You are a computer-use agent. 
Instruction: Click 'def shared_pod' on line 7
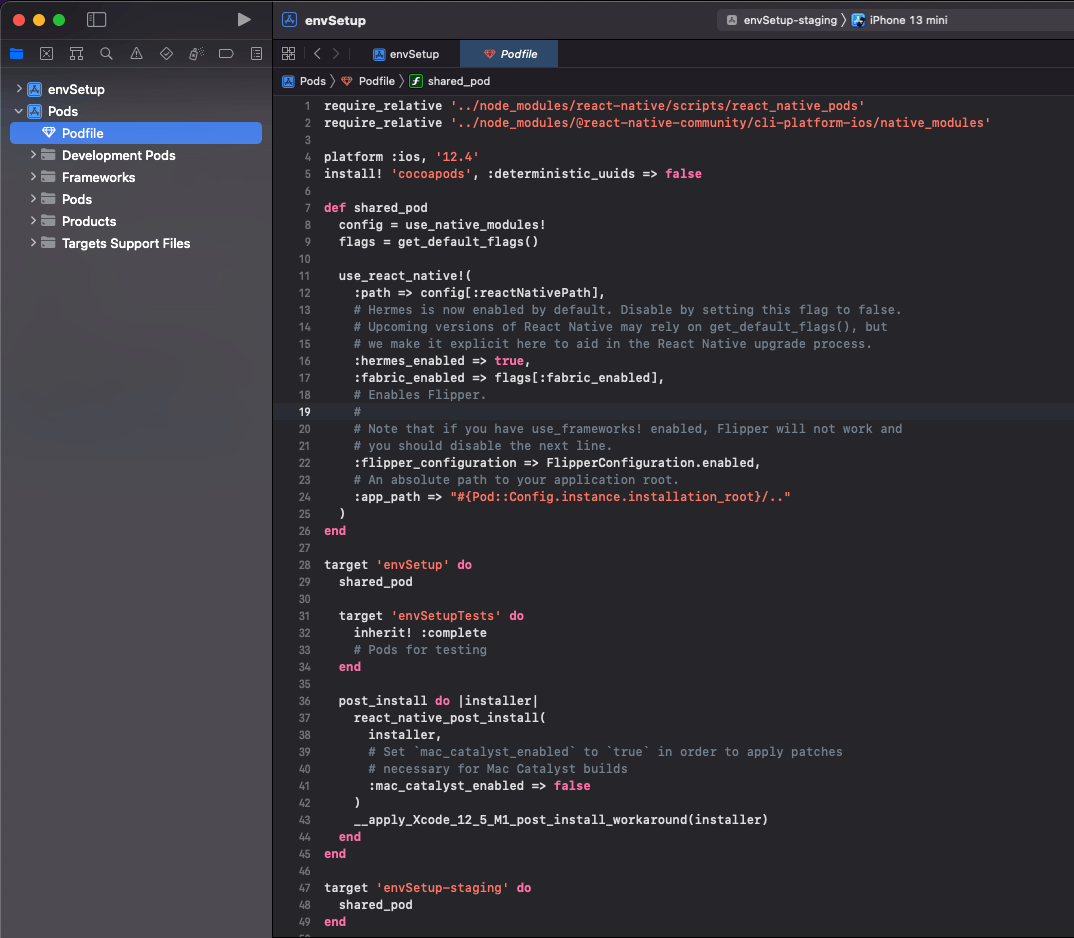pos(375,208)
